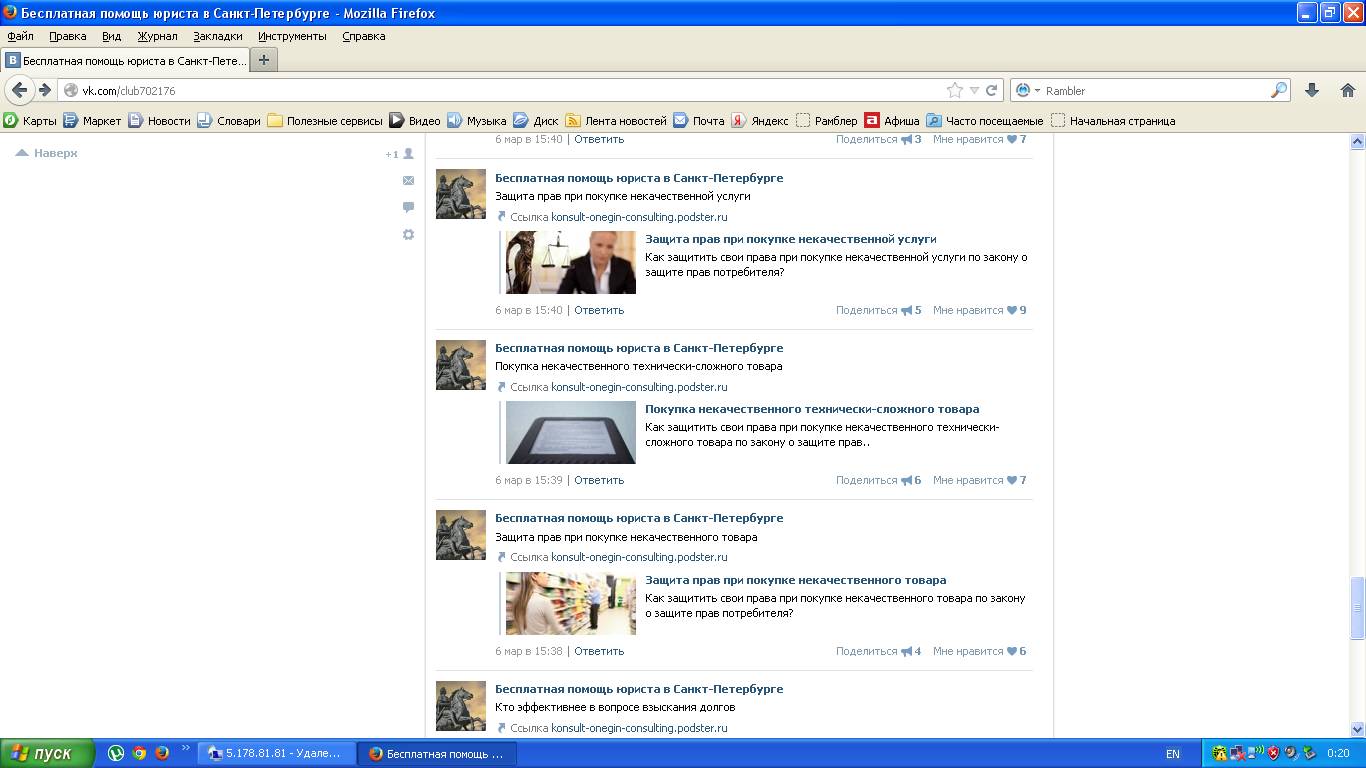Screen dimensions: 1366x768
Task: Expand the URL bar history dropdown arrow
Action: tap(974, 90)
